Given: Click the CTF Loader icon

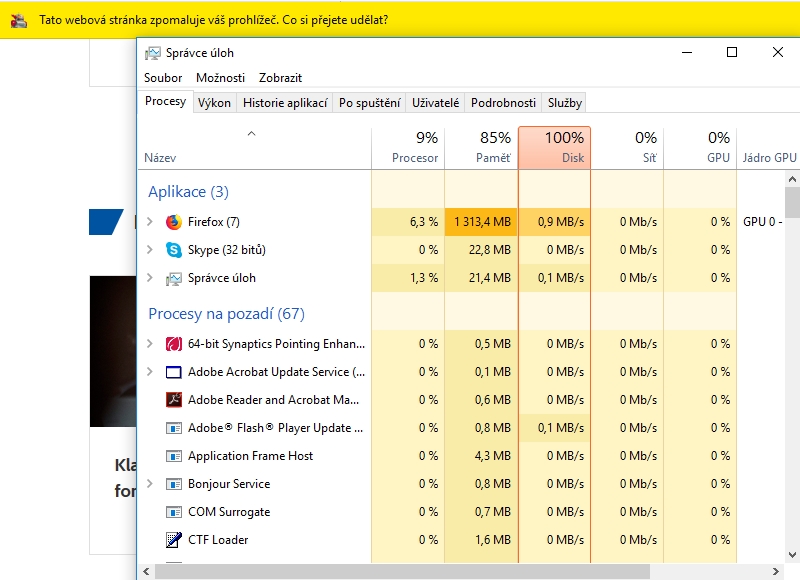Looking at the screenshot, I should pos(173,540).
